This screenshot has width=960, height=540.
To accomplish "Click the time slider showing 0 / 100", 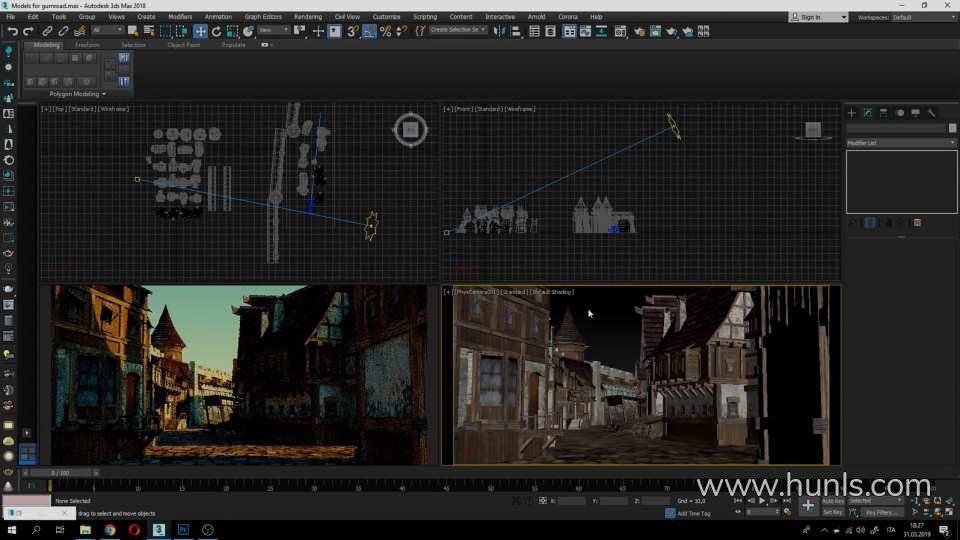I will [61, 473].
